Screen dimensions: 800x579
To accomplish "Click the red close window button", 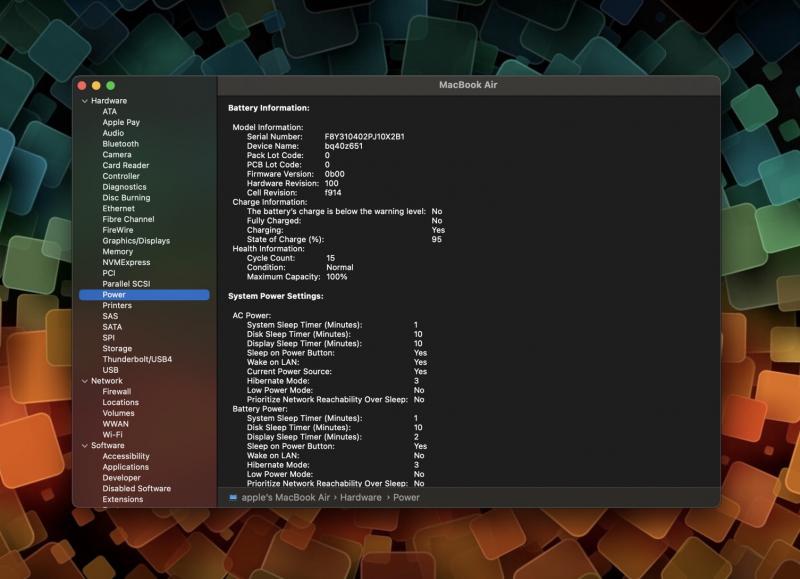I will [x=82, y=86].
